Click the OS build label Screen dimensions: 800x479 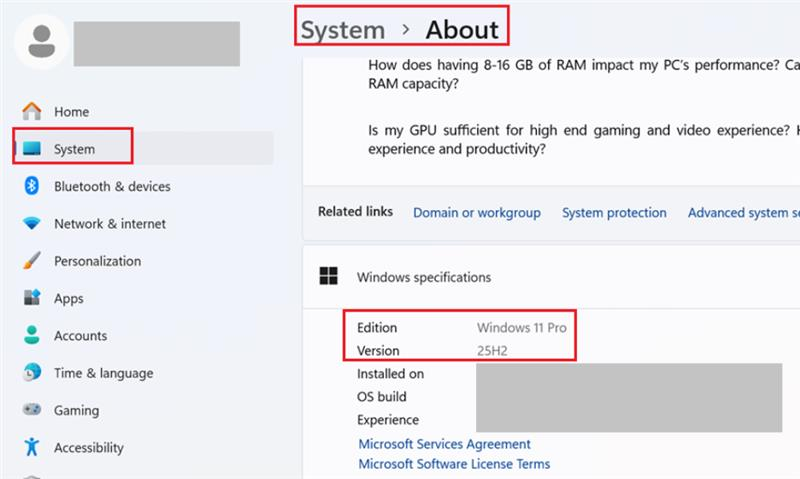[x=382, y=396]
